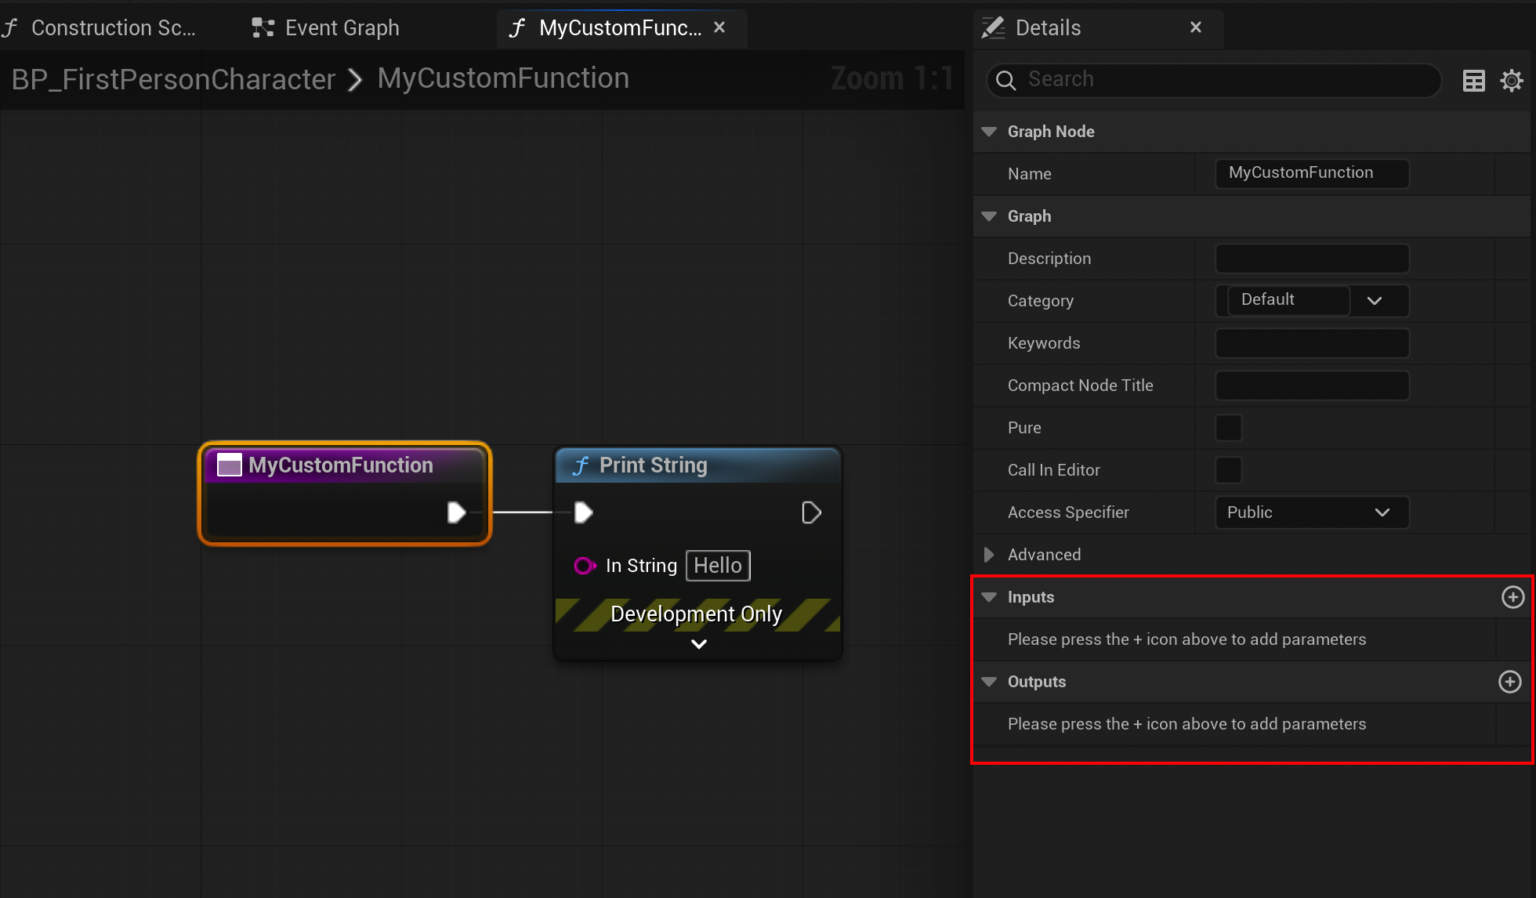The height and width of the screenshot is (898, 1536).
Task: Click the view options icon beside the gear
Action: (x=1473, y=80)
